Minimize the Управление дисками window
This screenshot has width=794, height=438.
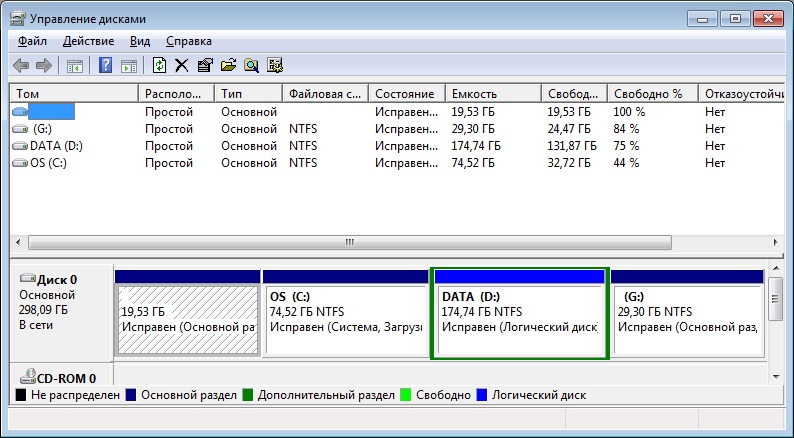tap(702, 19)
